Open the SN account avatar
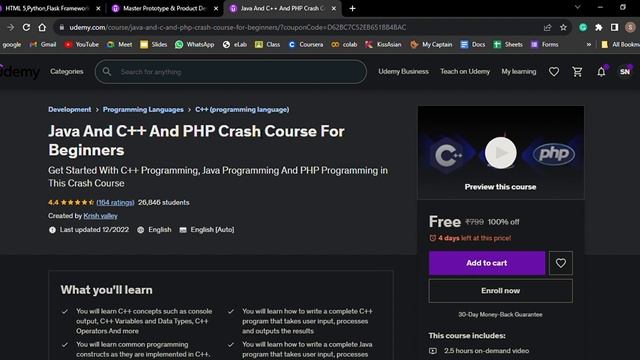640x360 pixels. click(625, 72)
